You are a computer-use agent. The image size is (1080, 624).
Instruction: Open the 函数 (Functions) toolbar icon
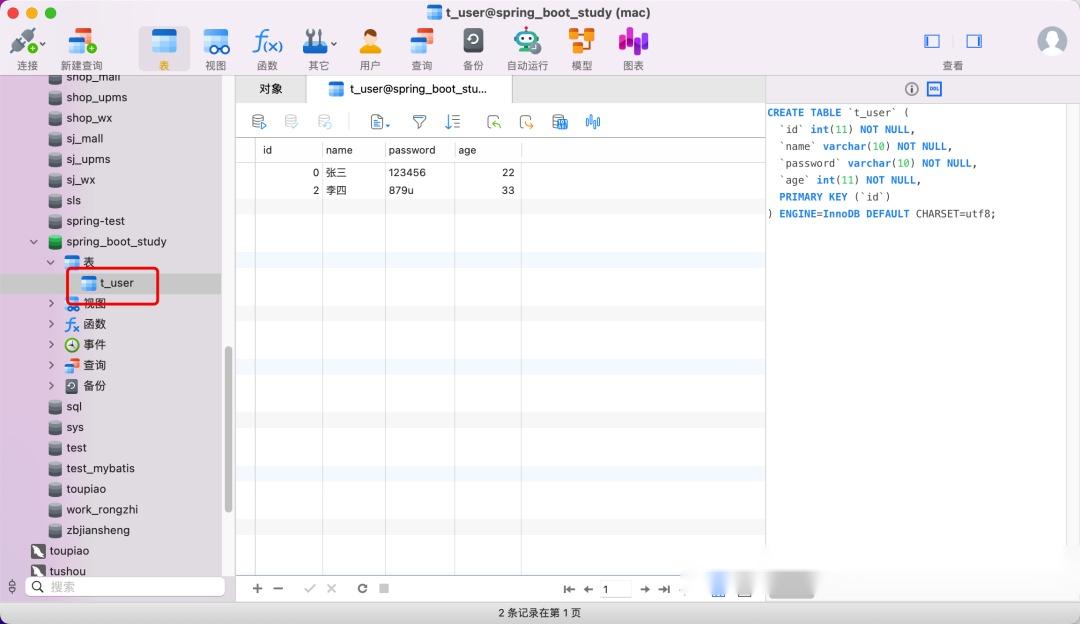267,45
